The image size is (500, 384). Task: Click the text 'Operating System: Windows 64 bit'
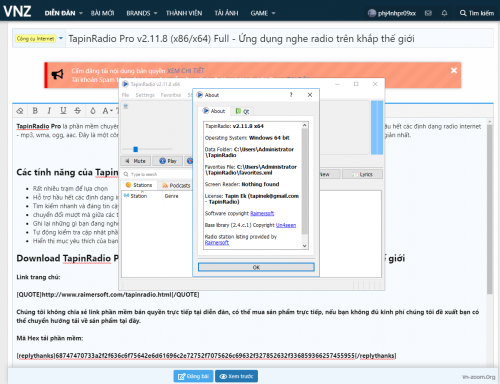click(x=247, y=138)
